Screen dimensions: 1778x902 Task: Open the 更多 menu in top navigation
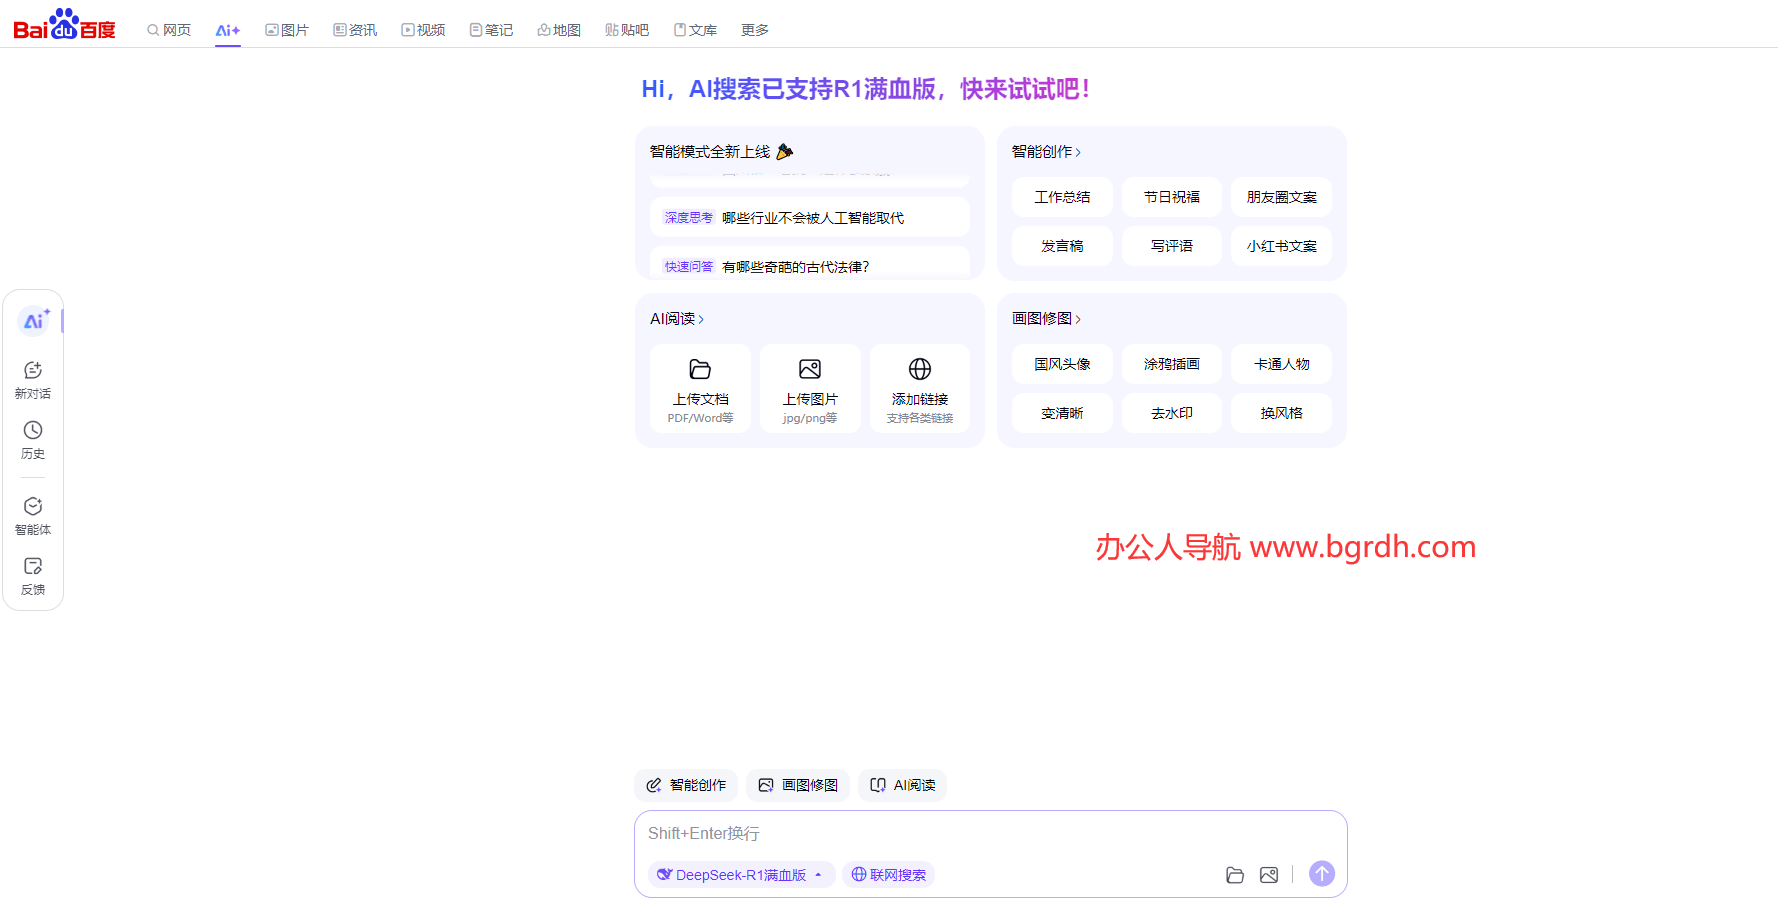(754, 30)
